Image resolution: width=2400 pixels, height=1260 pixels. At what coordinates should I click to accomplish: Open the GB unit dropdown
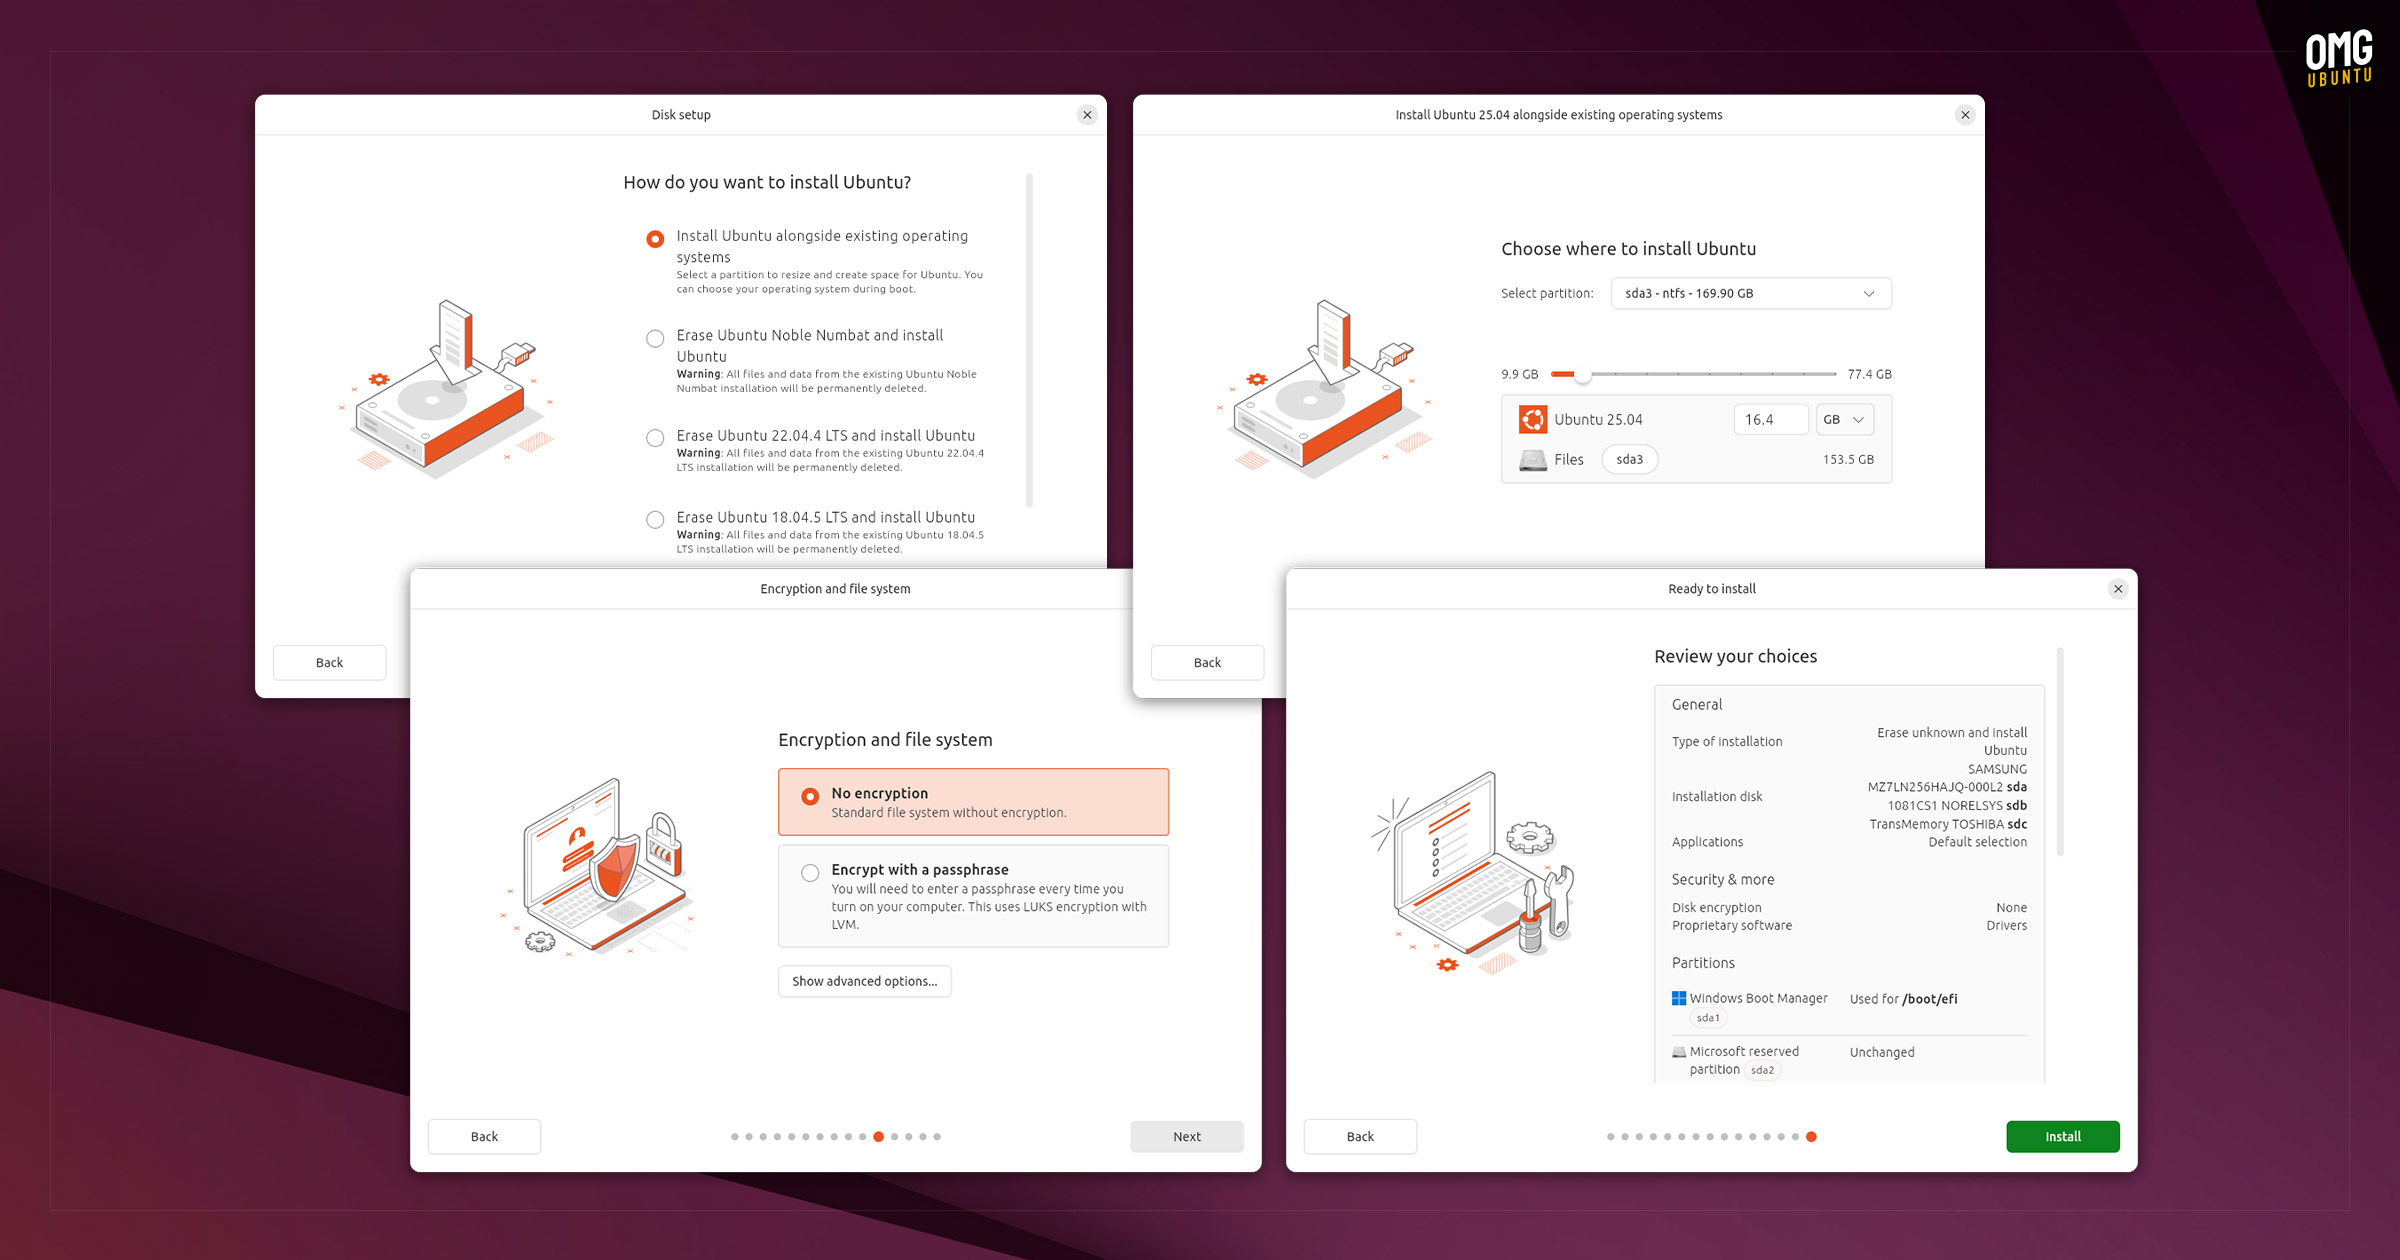click(1844, 420)
